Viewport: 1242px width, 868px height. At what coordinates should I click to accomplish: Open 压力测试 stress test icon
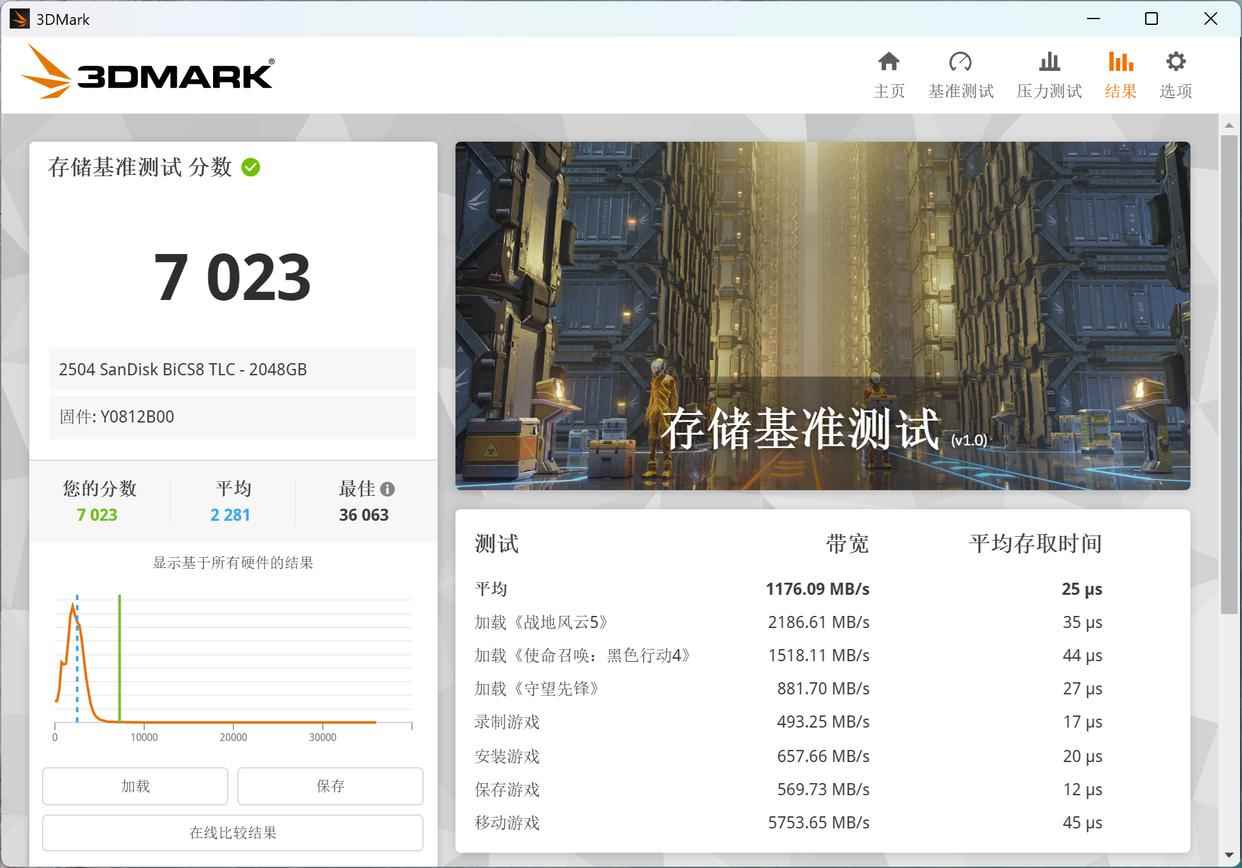click(1049, 62)
